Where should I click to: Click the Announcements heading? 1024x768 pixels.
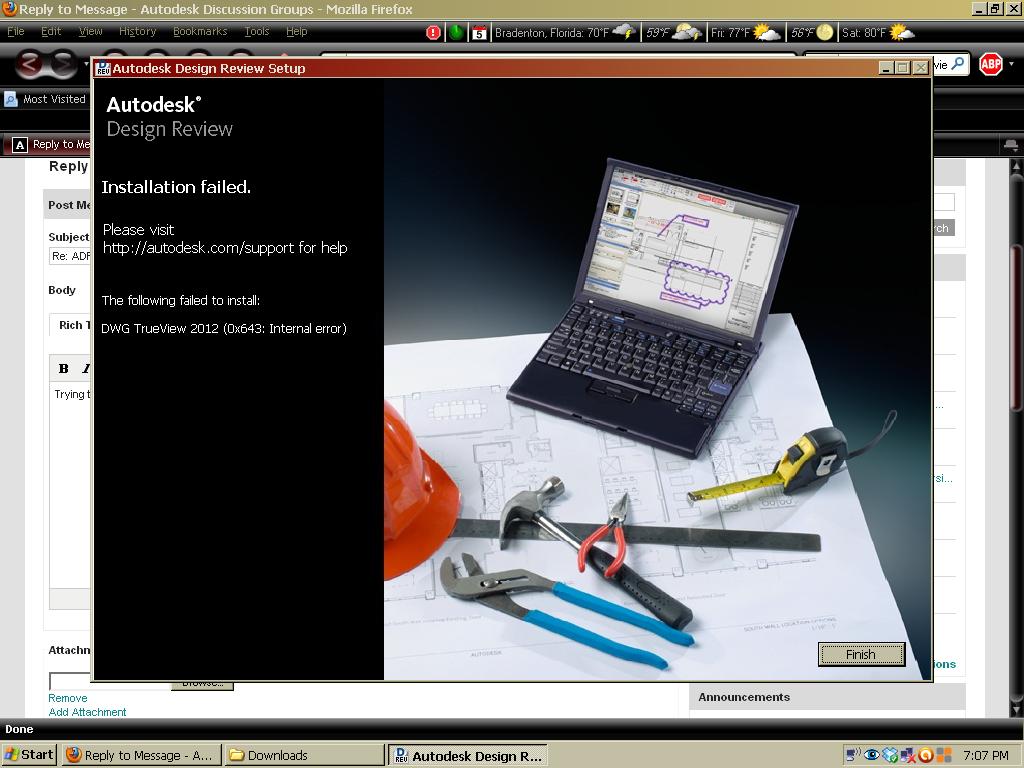pyautogui.click(x=744, y=697)
